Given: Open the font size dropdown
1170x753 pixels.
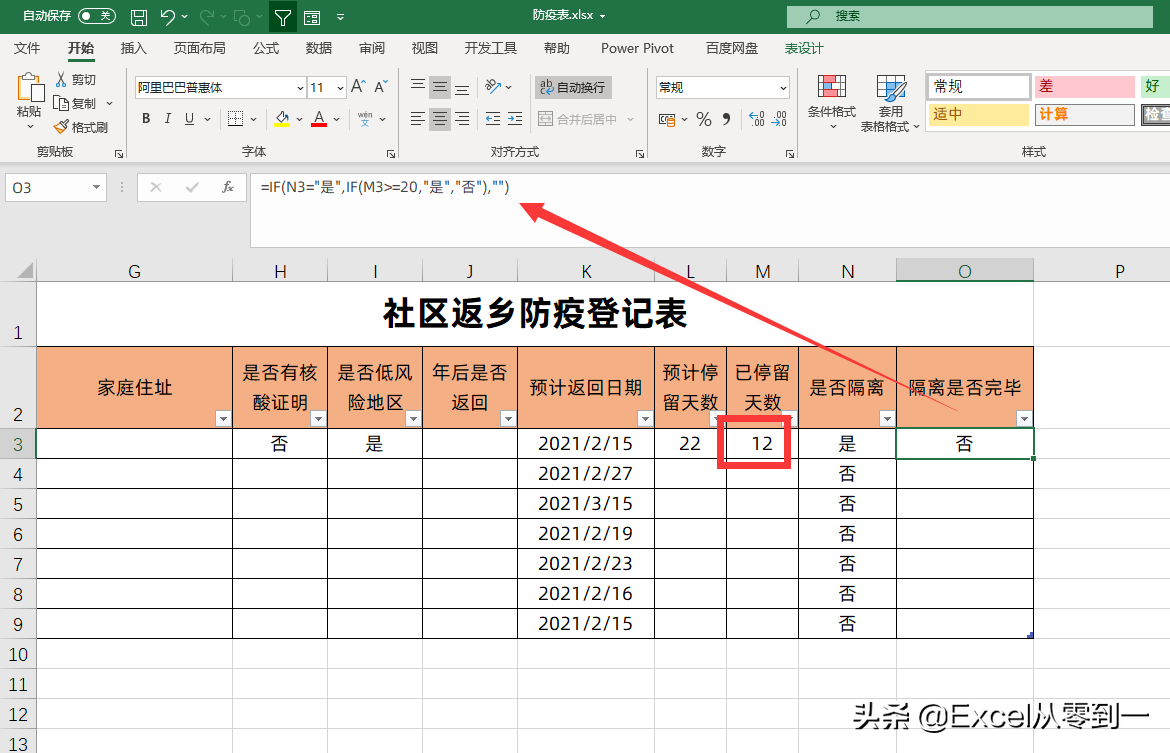Looking at the screenshot, I should pyautogui.click(x=340, y=88).
